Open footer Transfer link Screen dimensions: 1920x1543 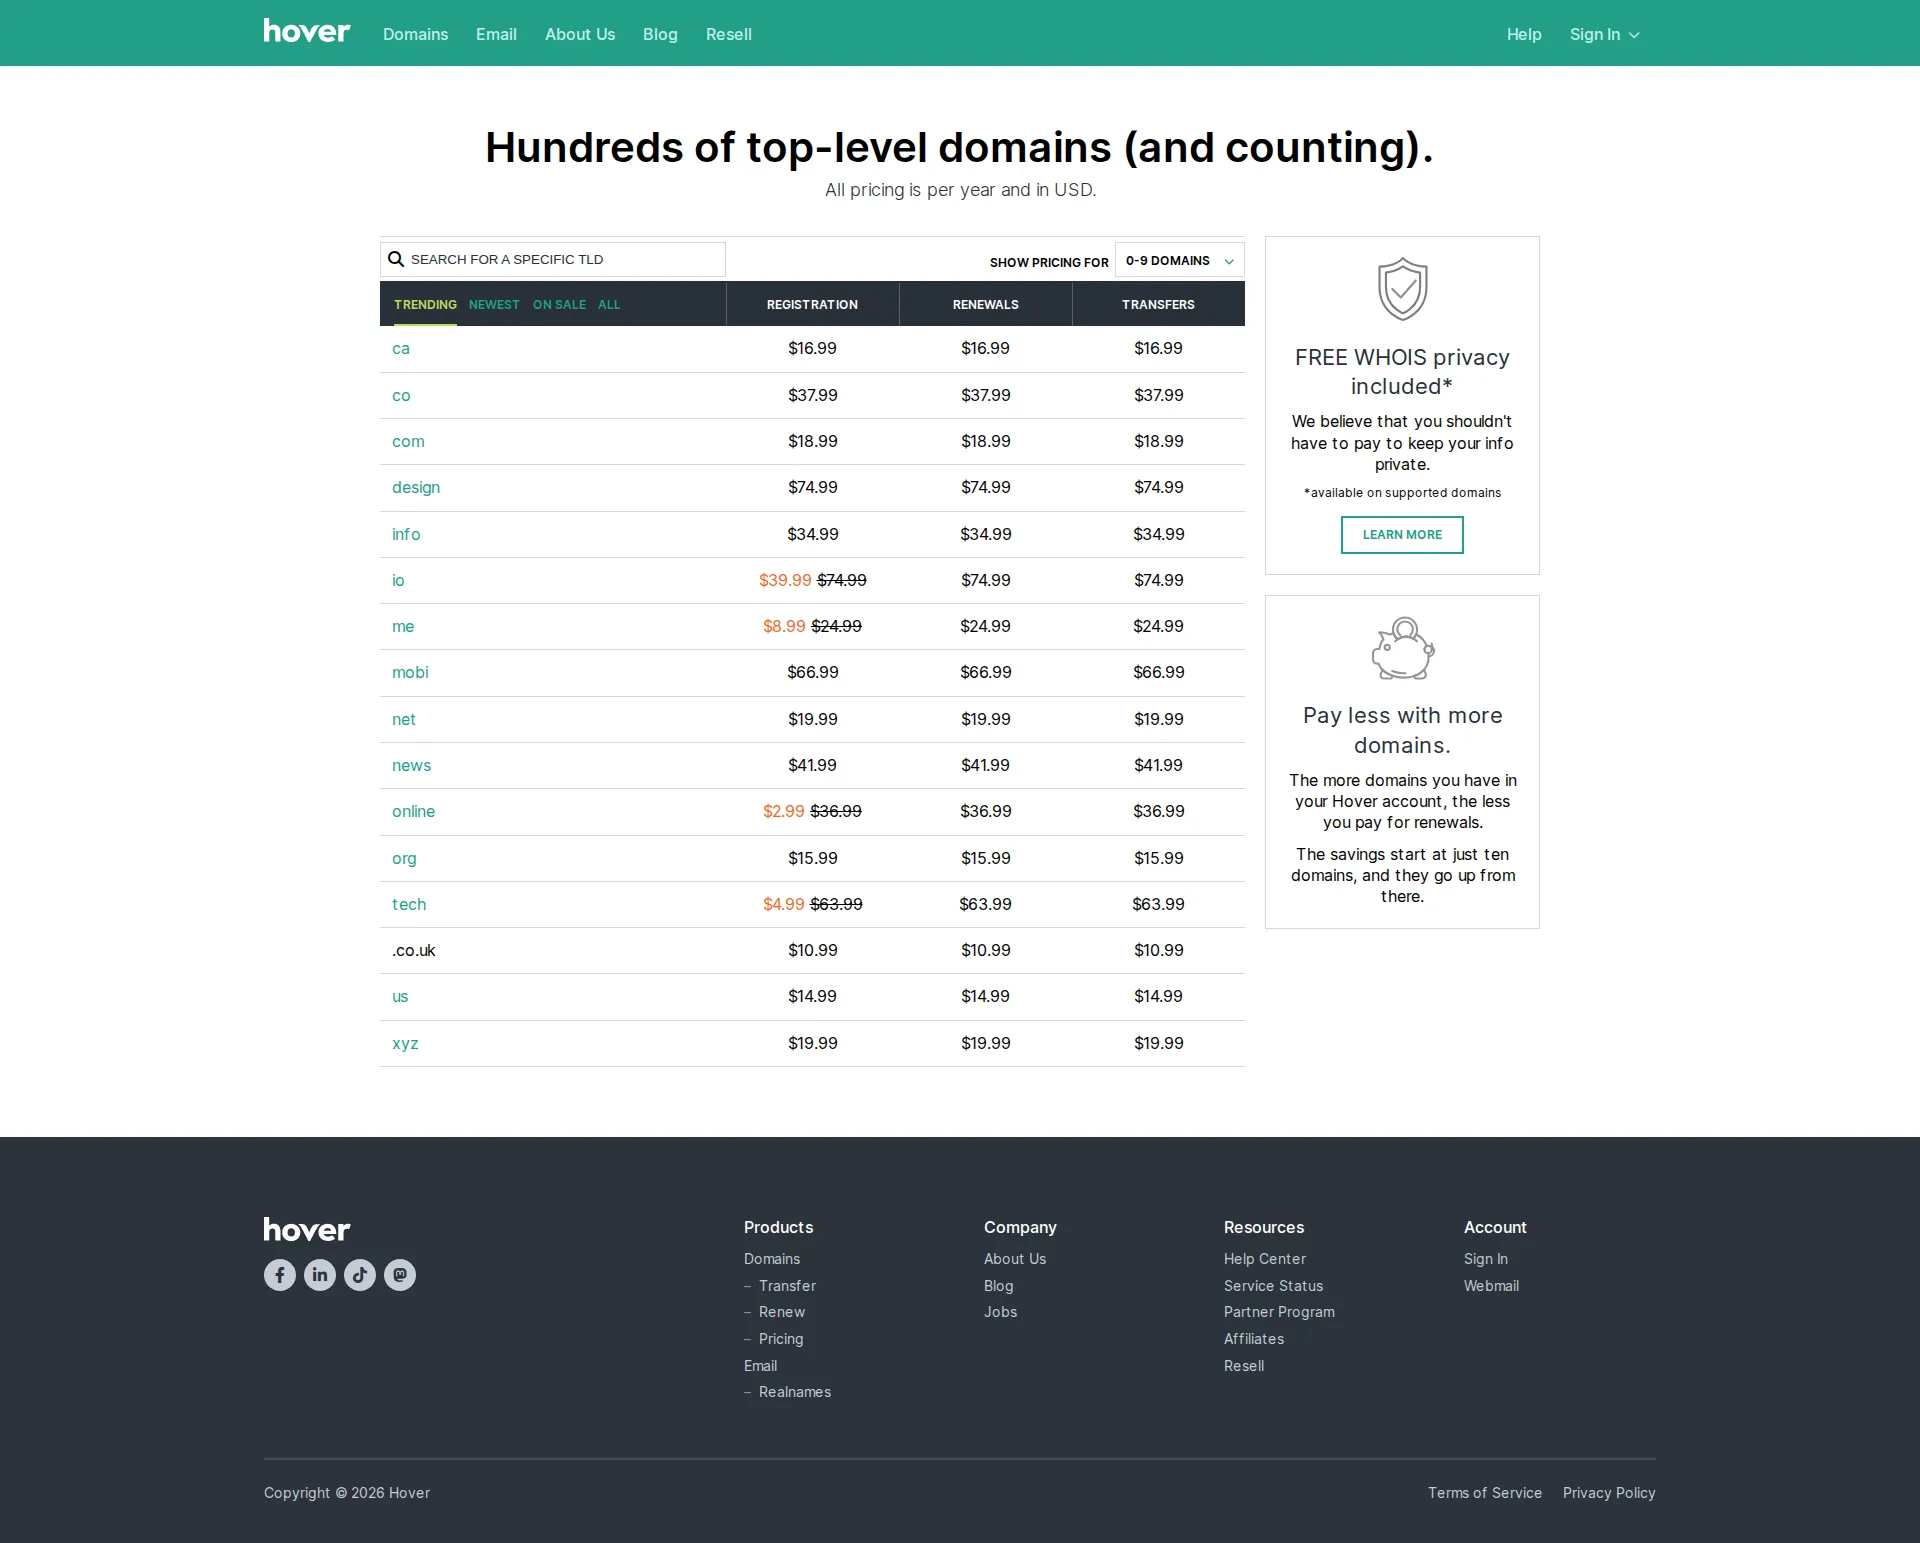(787, 1286)
